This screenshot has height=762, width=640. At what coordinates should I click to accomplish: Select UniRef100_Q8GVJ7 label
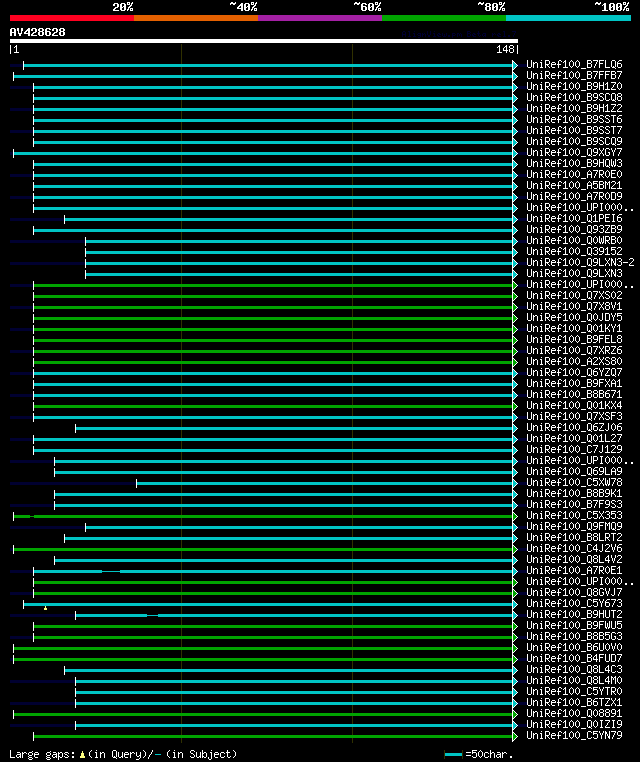click(574, 593)
